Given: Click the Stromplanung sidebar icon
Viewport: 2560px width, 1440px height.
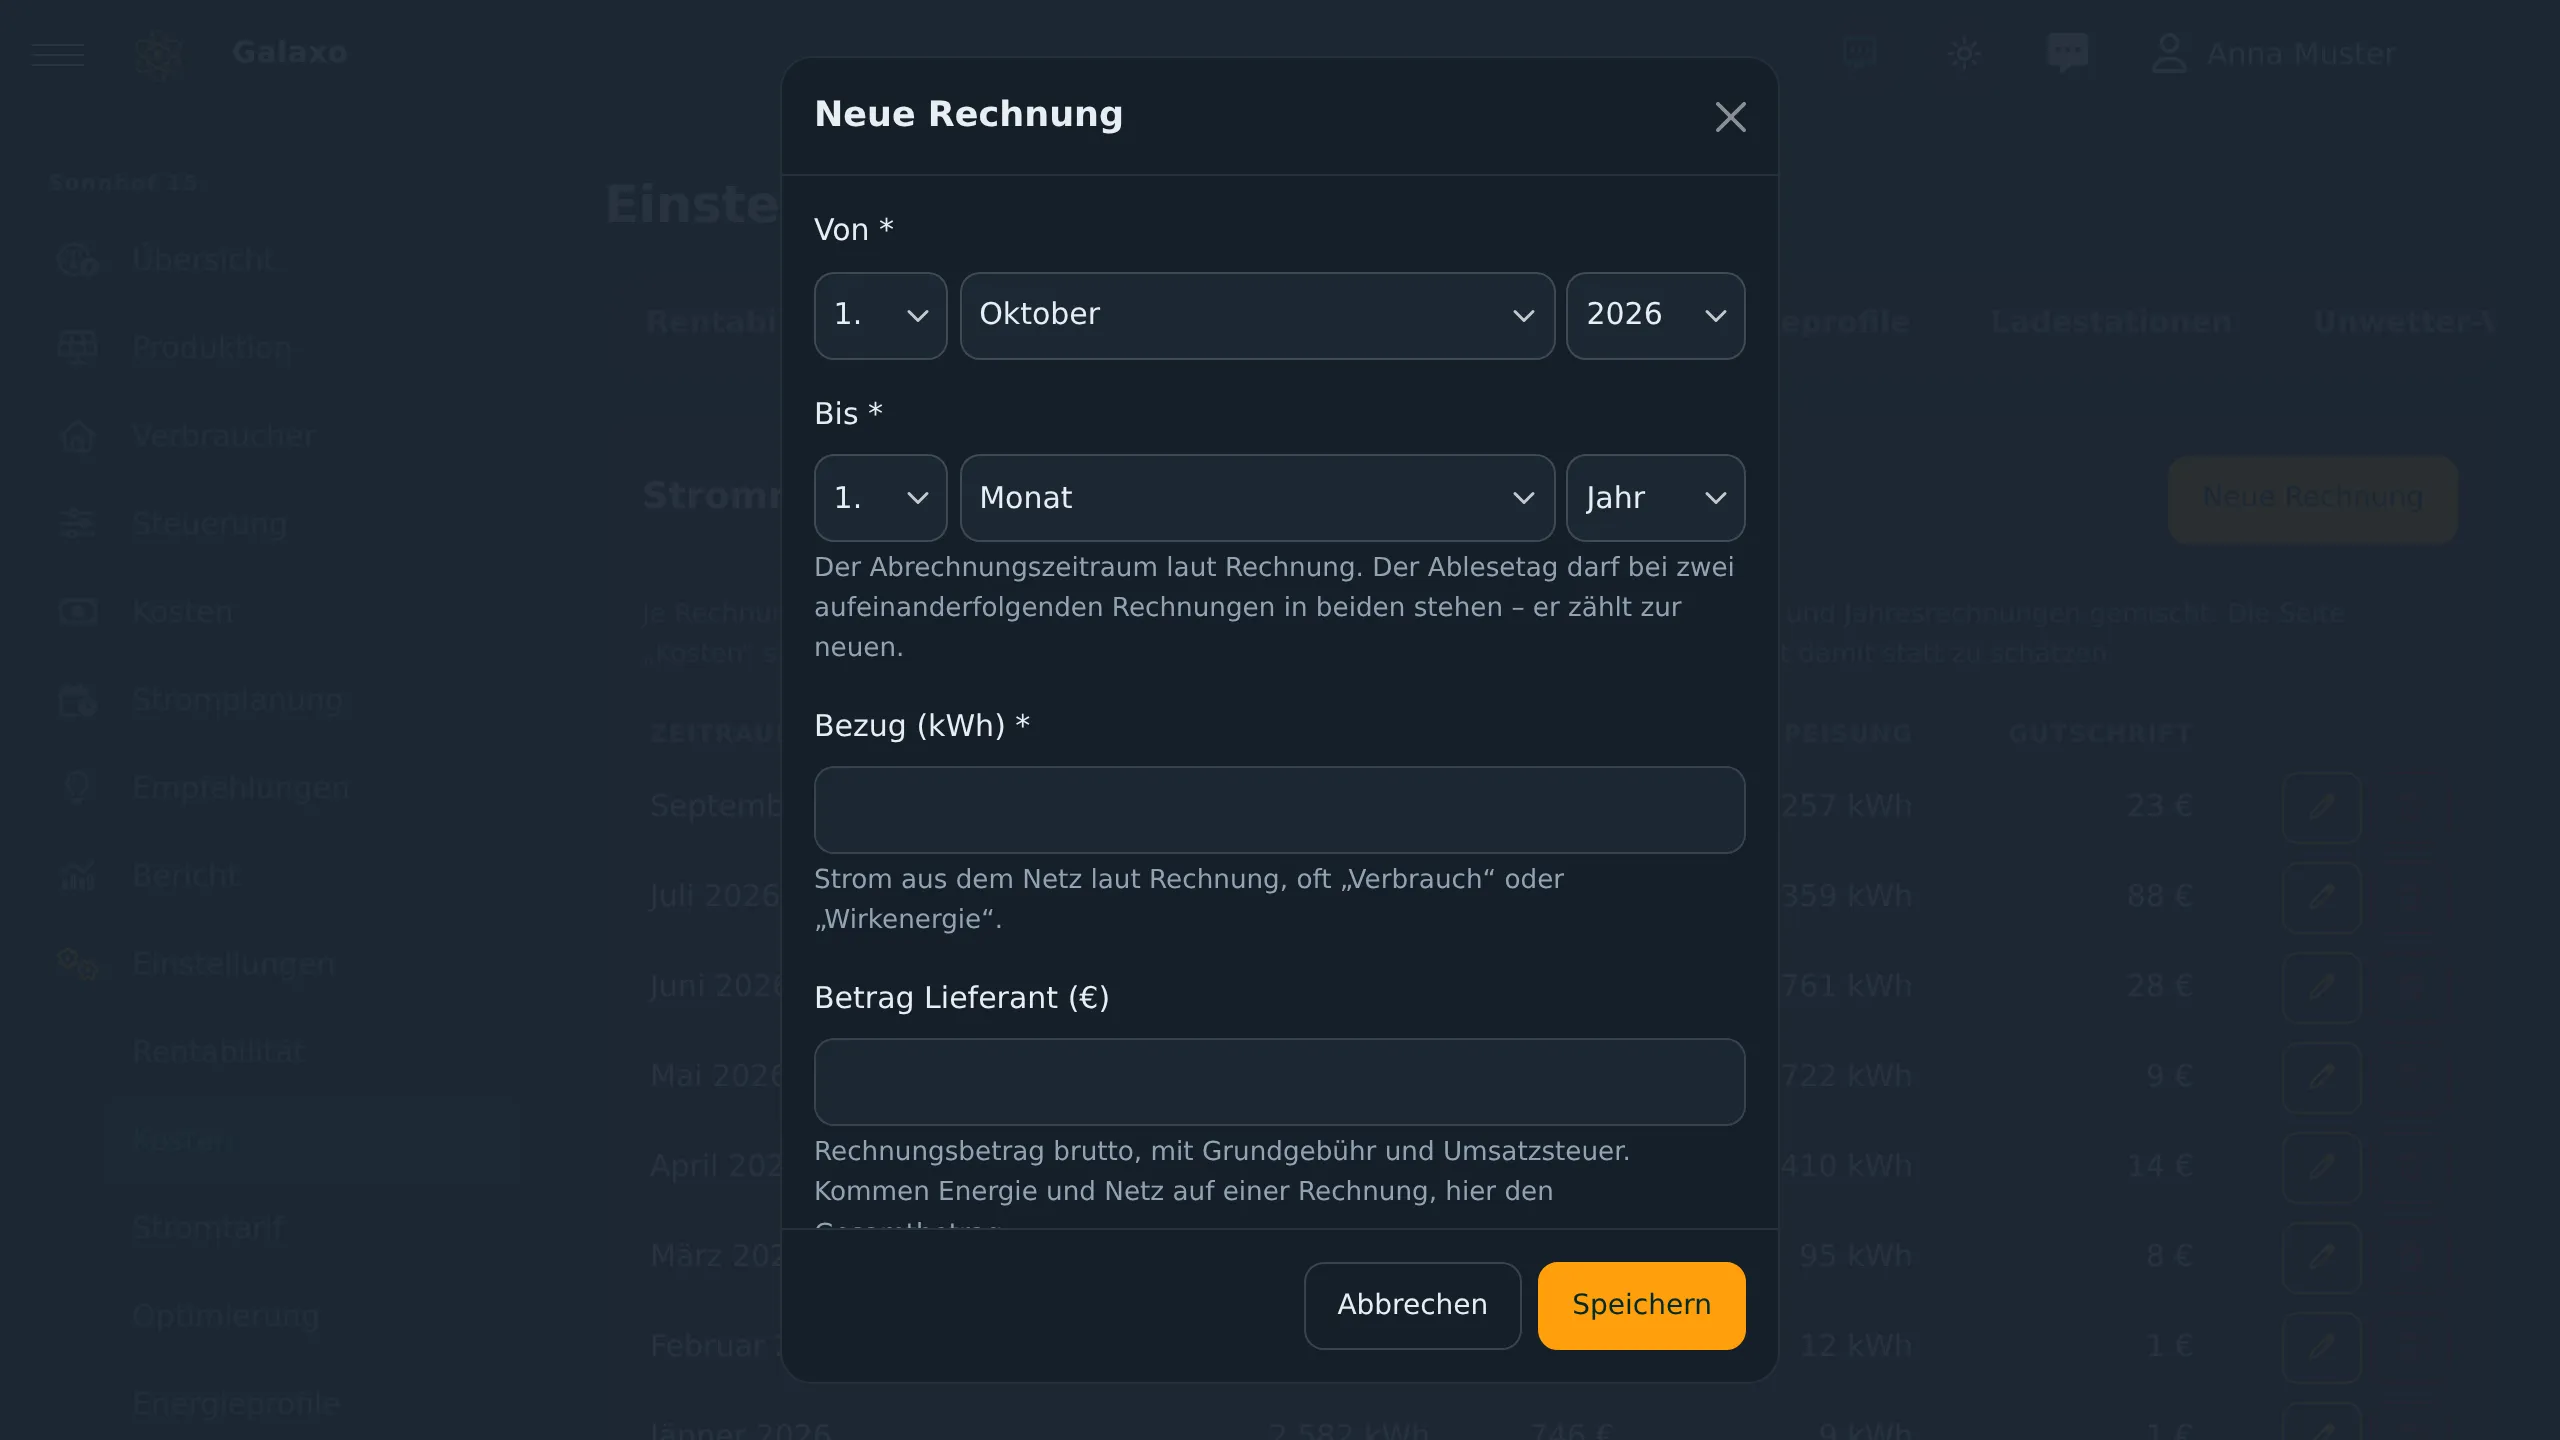Looking at the screenshot, I should 77,700.
